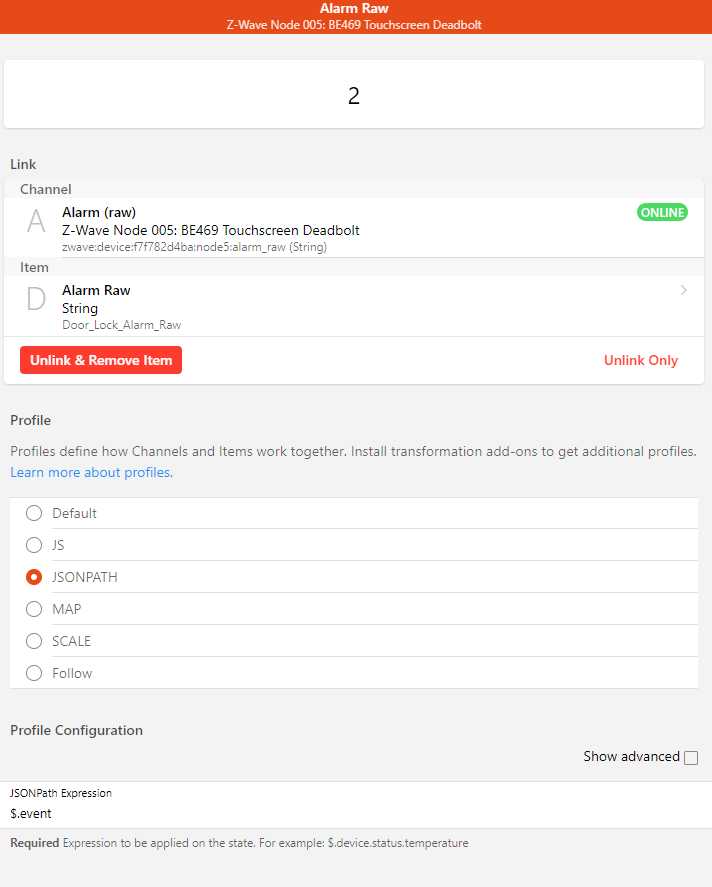Enable the Show advanced checkbox

click(x=691, y=758)
